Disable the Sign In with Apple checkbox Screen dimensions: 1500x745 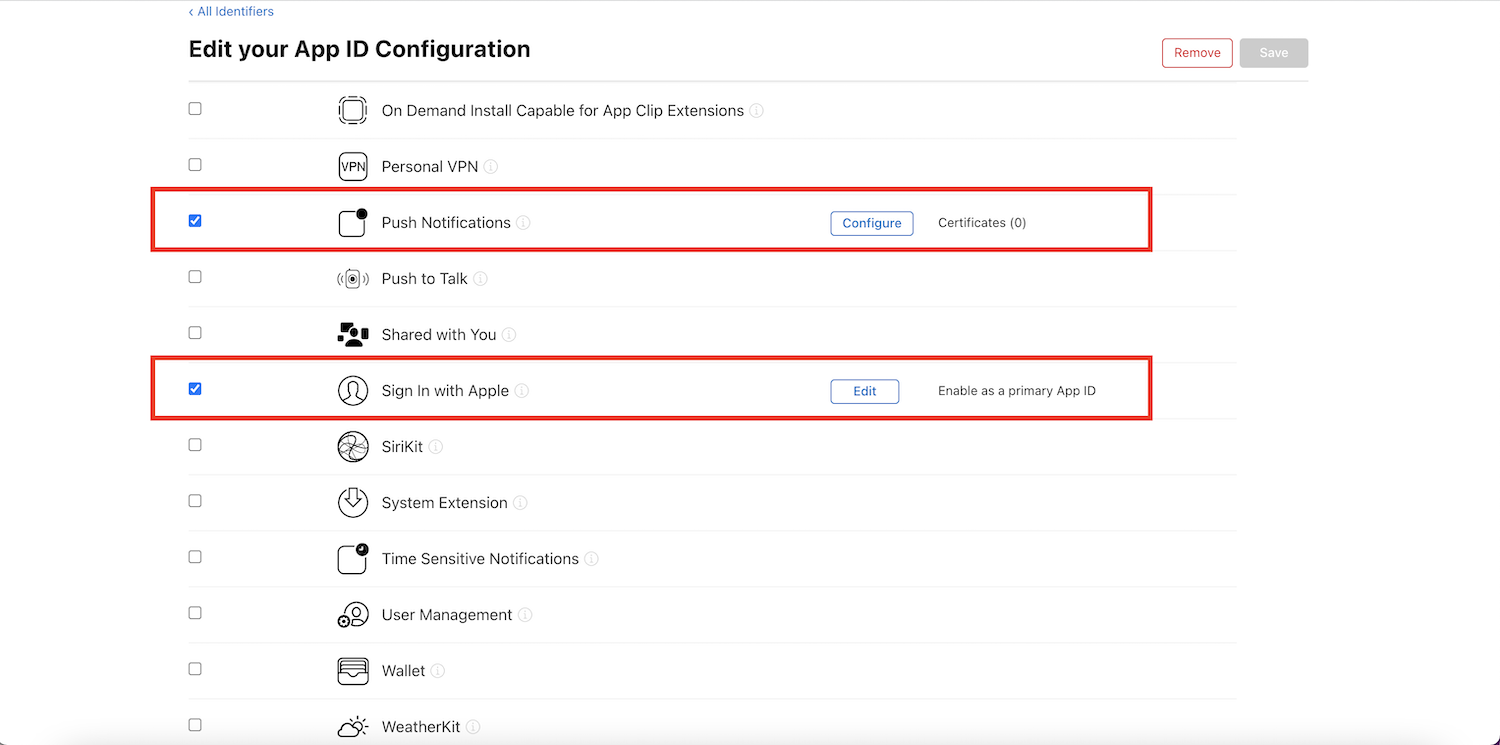tap(195, 389)
